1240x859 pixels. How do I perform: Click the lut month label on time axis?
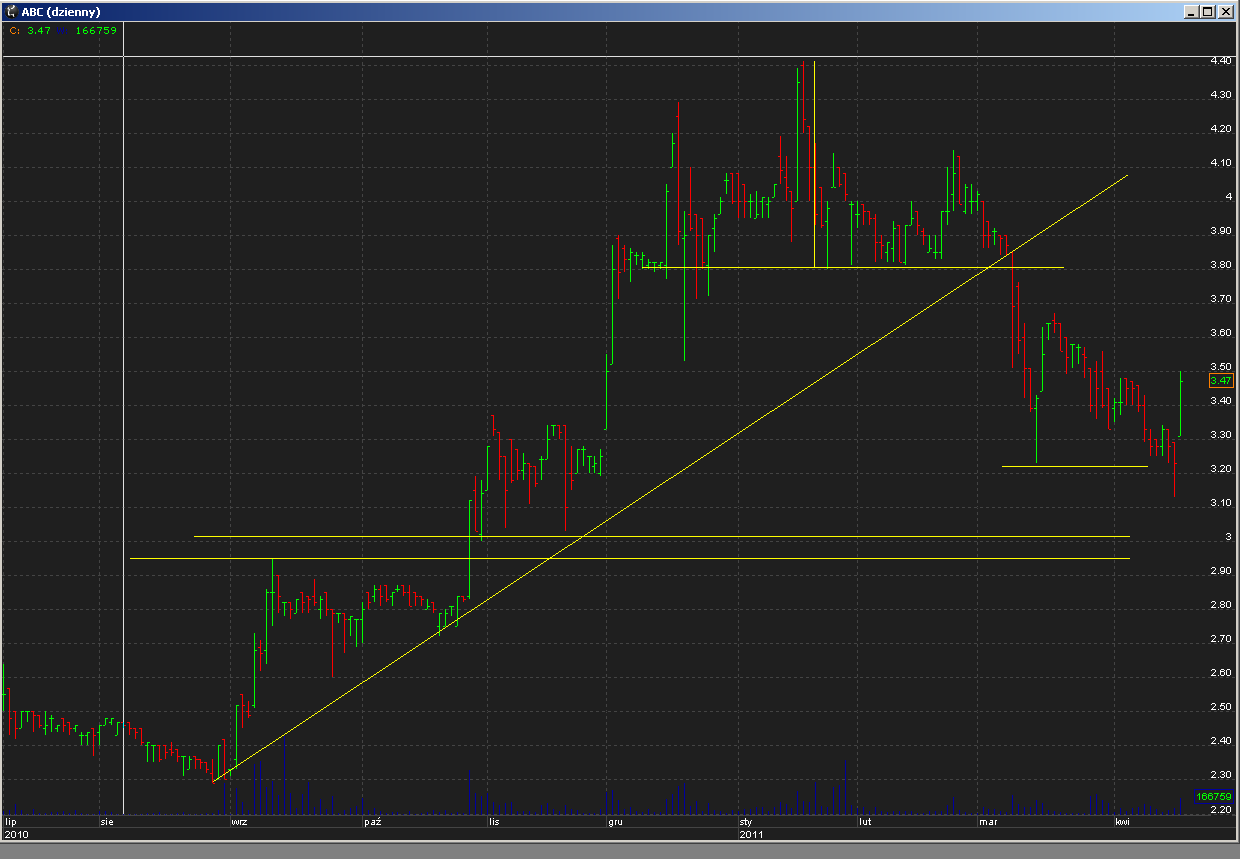866,822
